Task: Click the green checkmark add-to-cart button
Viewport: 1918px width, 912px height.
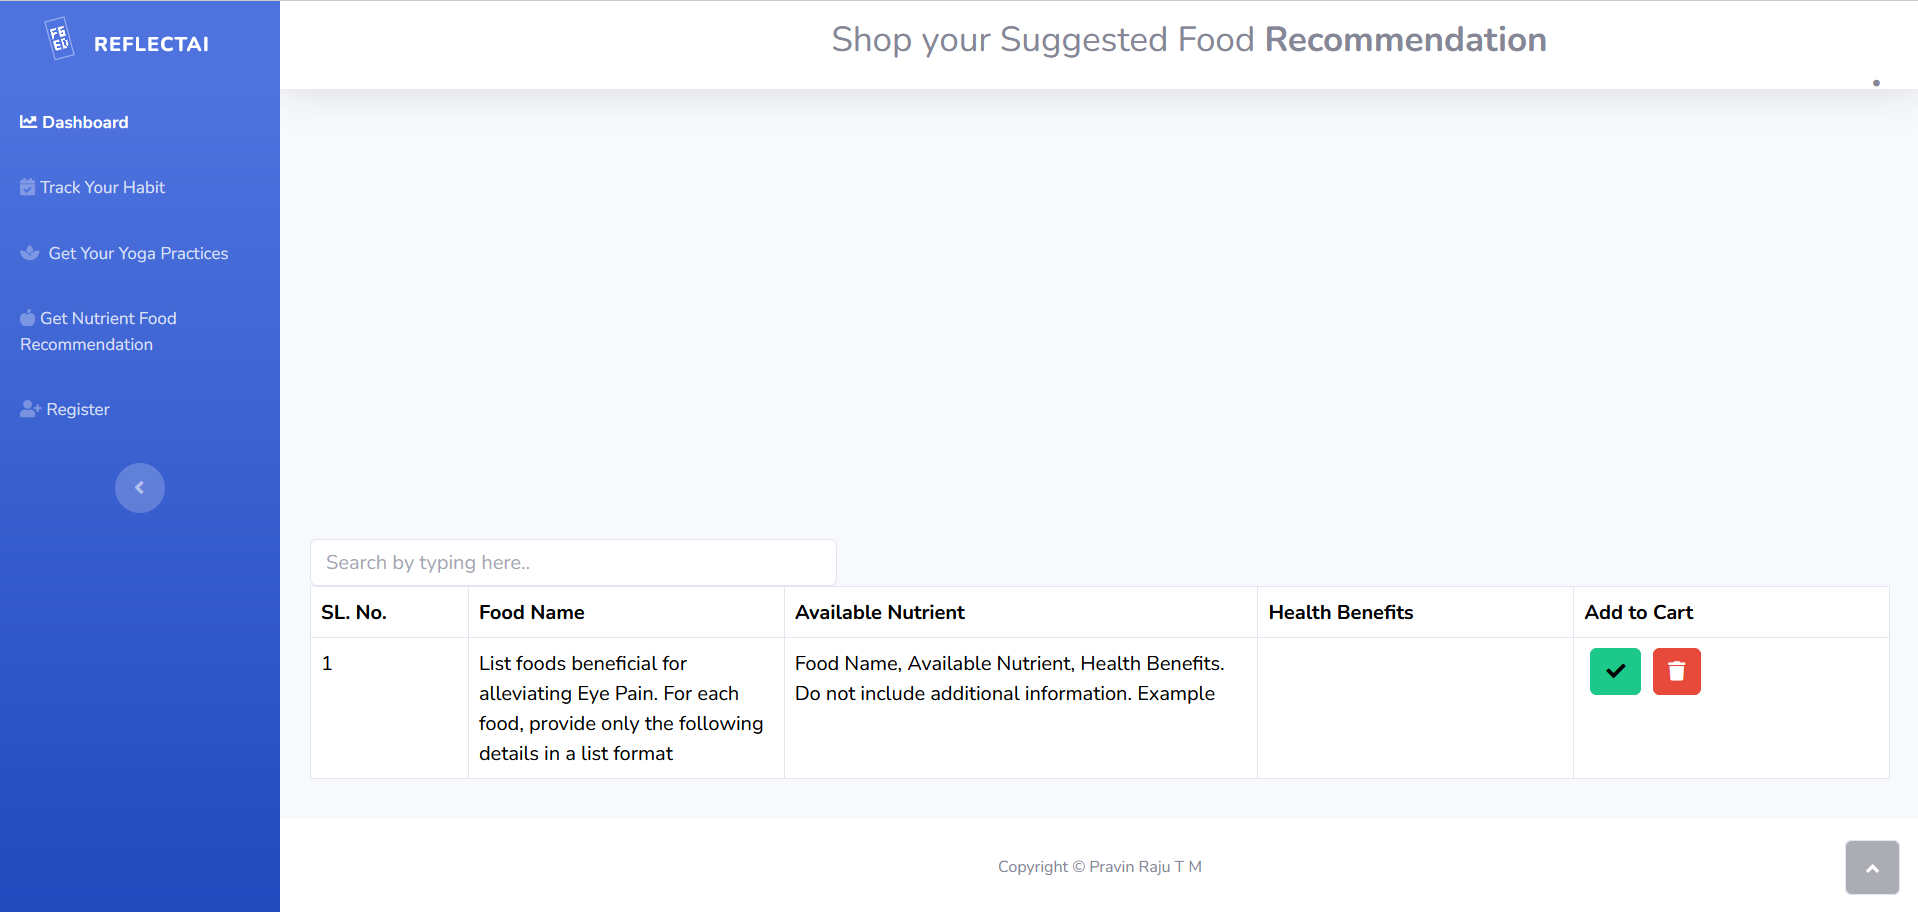Action: point(1614,671)
